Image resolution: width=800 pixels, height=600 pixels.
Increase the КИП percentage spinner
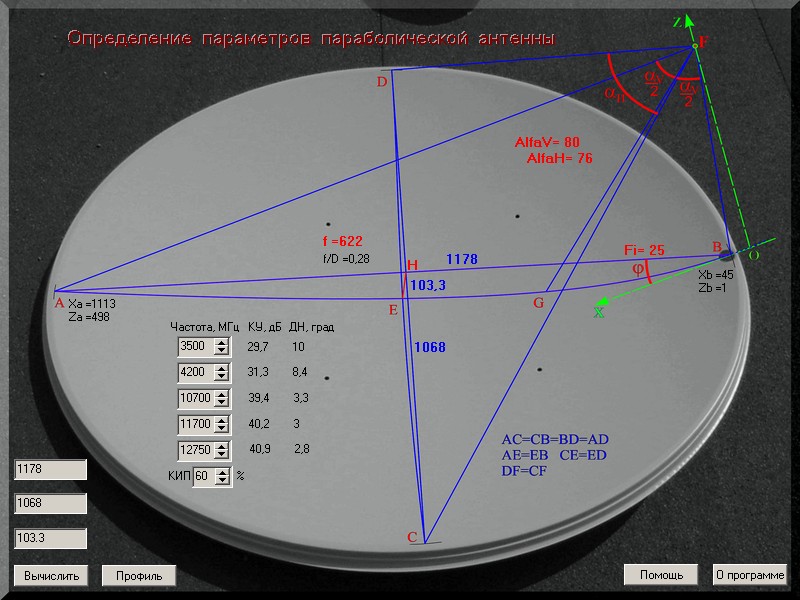[x=222, y=472]
